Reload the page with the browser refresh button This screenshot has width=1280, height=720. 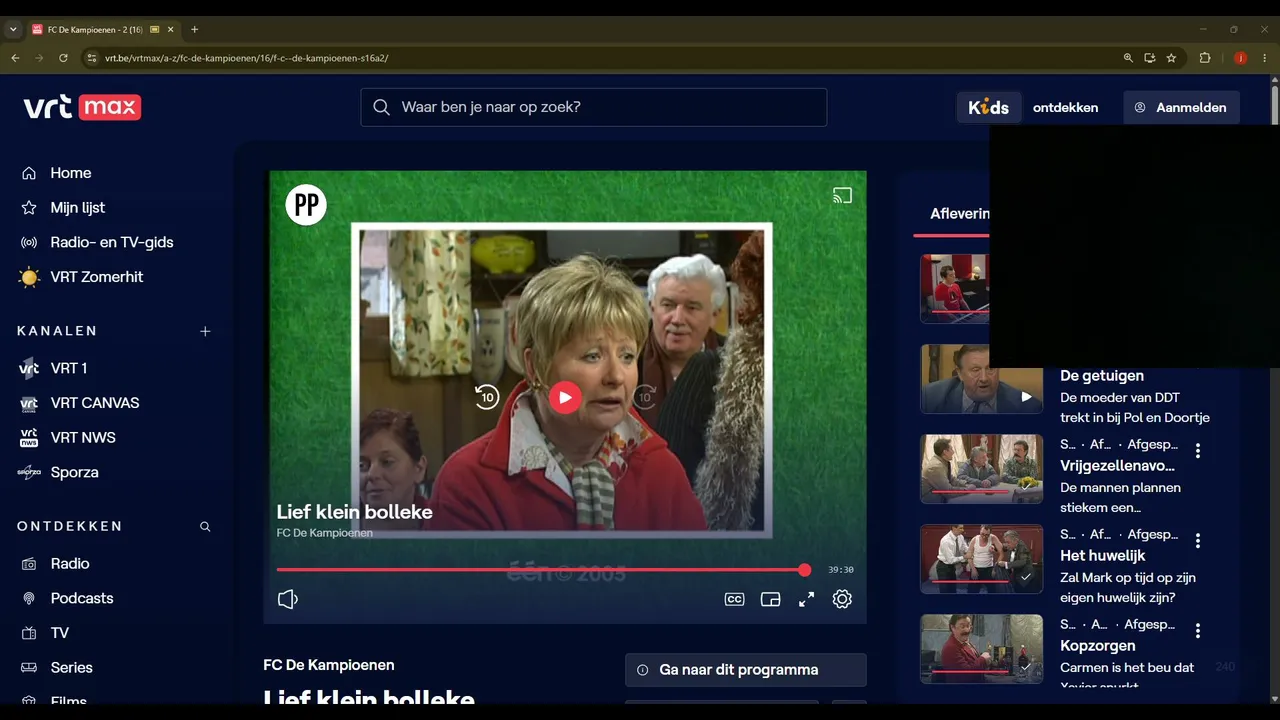coord(63,58)
